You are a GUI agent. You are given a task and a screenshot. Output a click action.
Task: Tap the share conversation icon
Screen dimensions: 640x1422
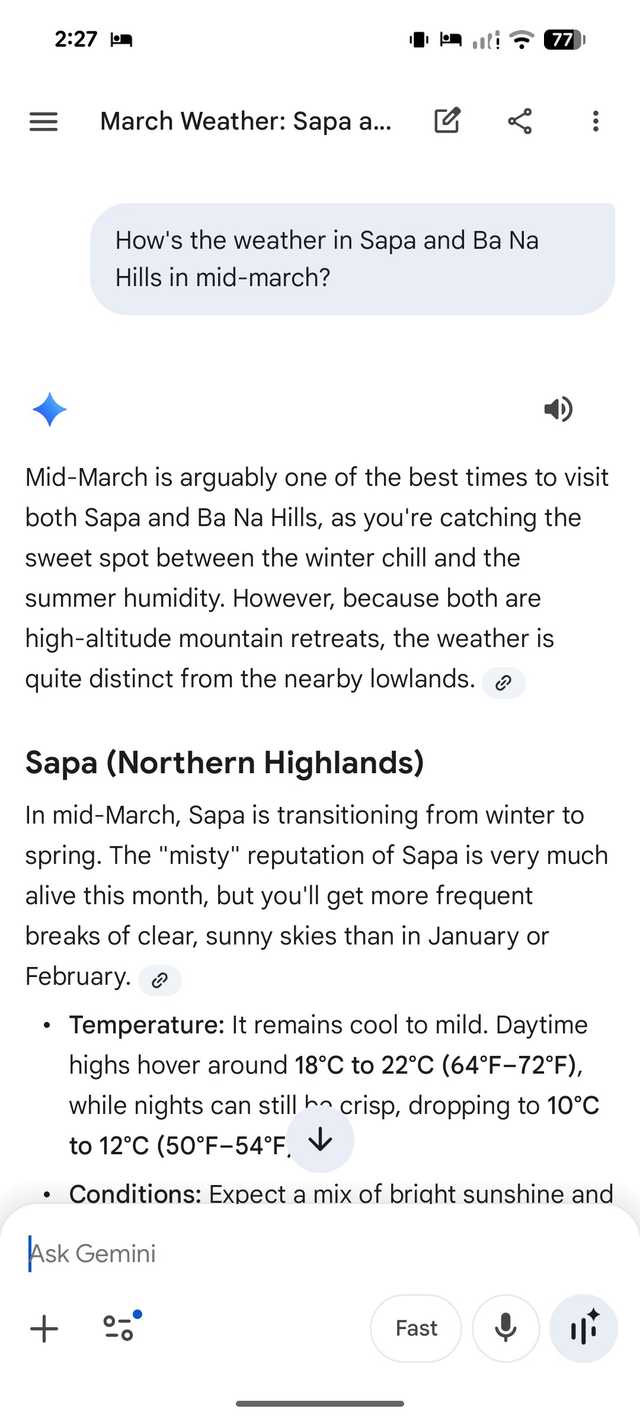(520, 122)
